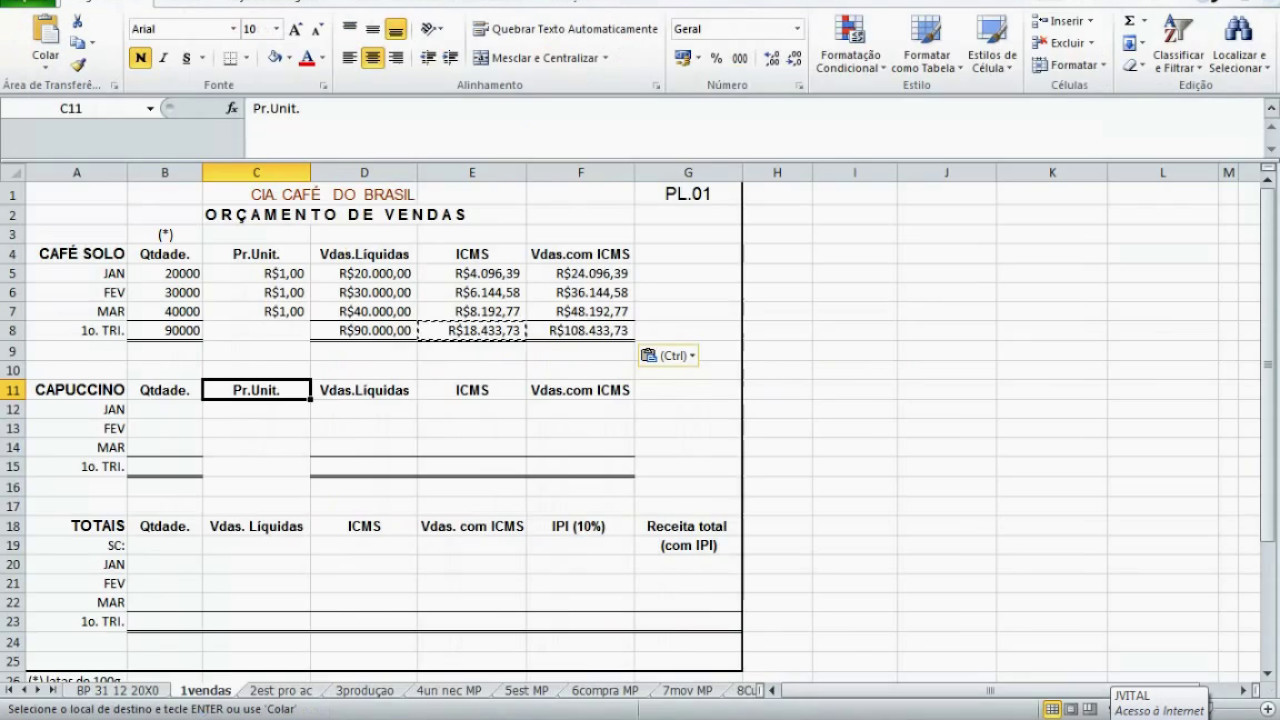Select cell R$90.000,00 in row 8
The width and height of the screenshot is (1280, 720).
point(364,331)
